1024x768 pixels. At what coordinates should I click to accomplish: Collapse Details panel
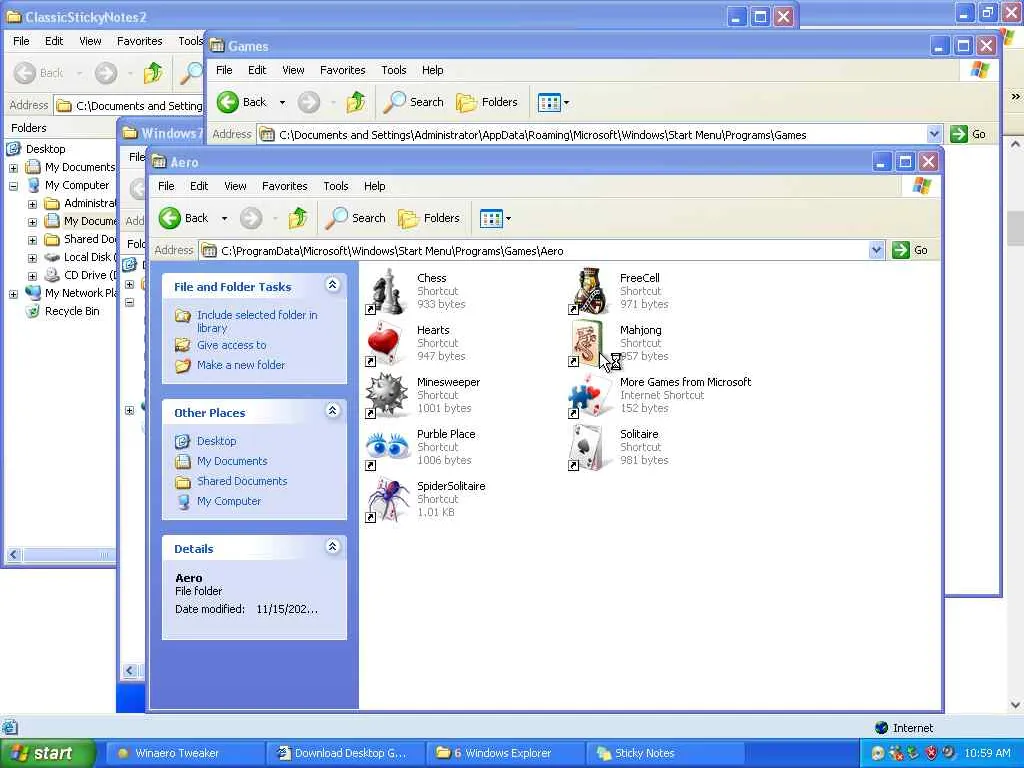click(x=332, y=547)
